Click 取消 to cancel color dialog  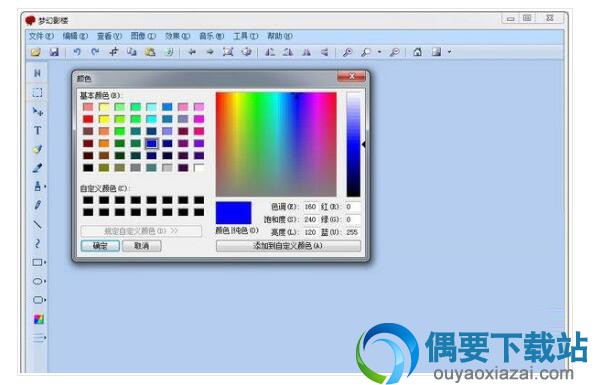coord(142,246)
